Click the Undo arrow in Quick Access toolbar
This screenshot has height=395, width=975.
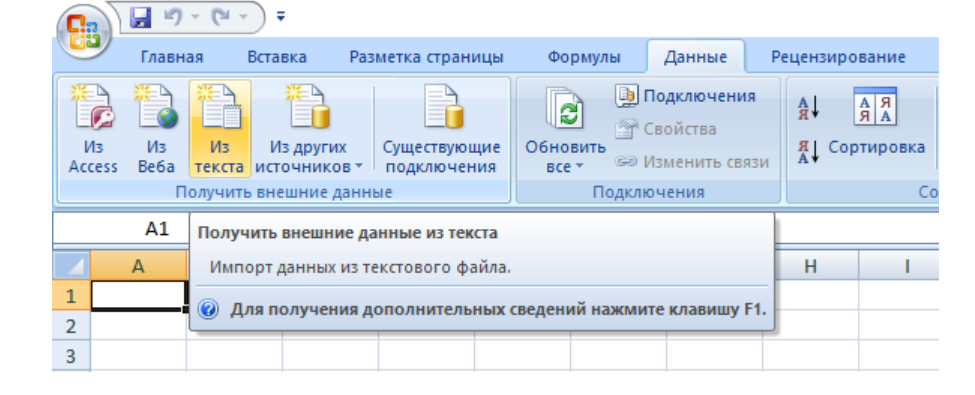[x=172, y=17]
